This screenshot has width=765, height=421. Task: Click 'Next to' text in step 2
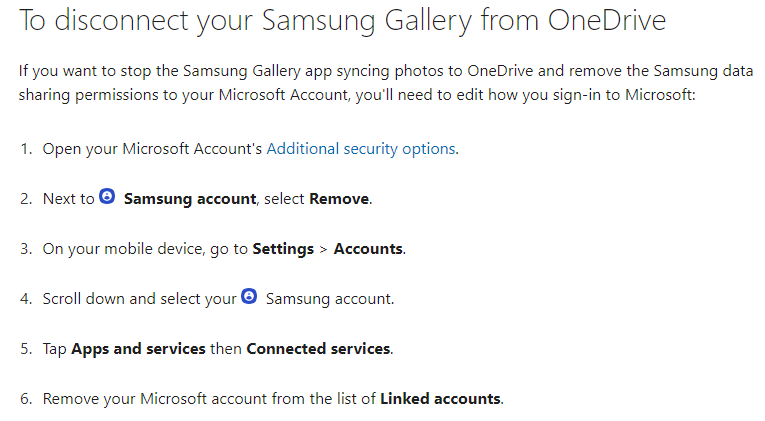tap(68, 198)
